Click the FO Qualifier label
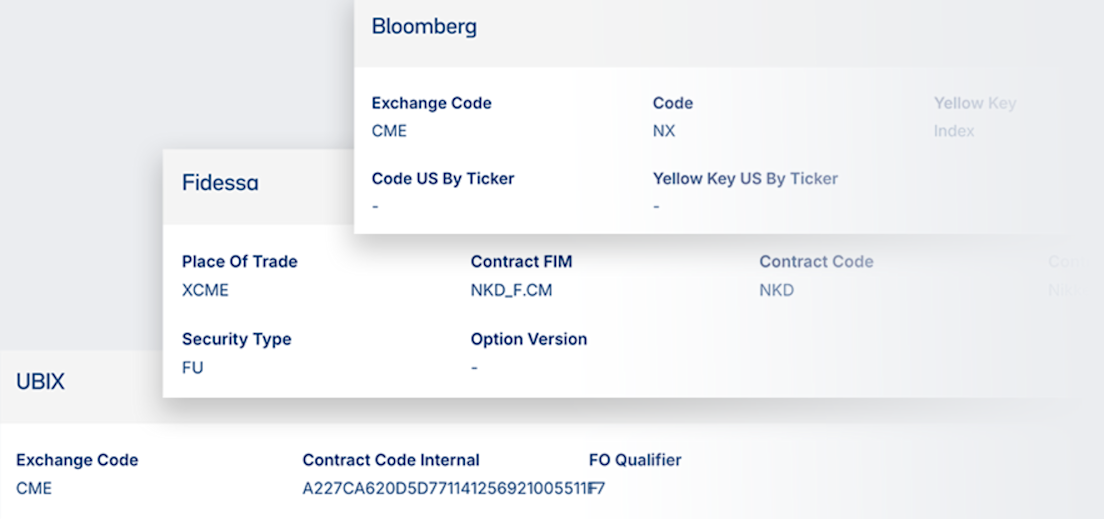Viewport: 1104px width, 519px height. tap(635, 460)
